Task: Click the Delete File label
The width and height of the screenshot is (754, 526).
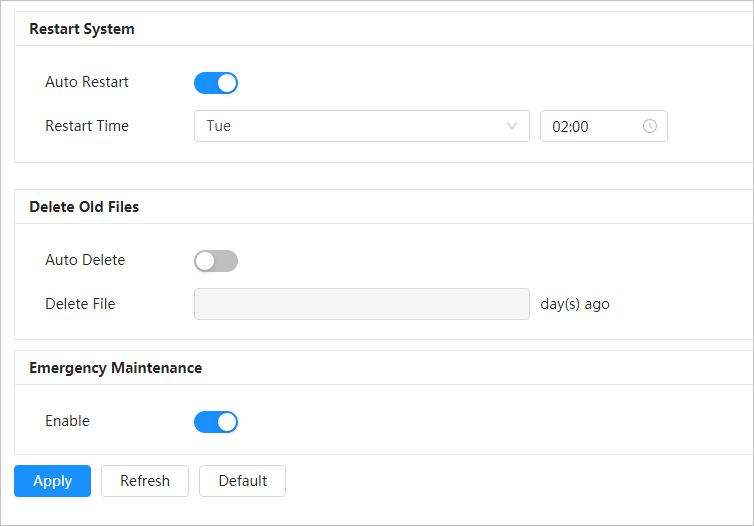Action: pyautogui.click(x=80, y=304)
